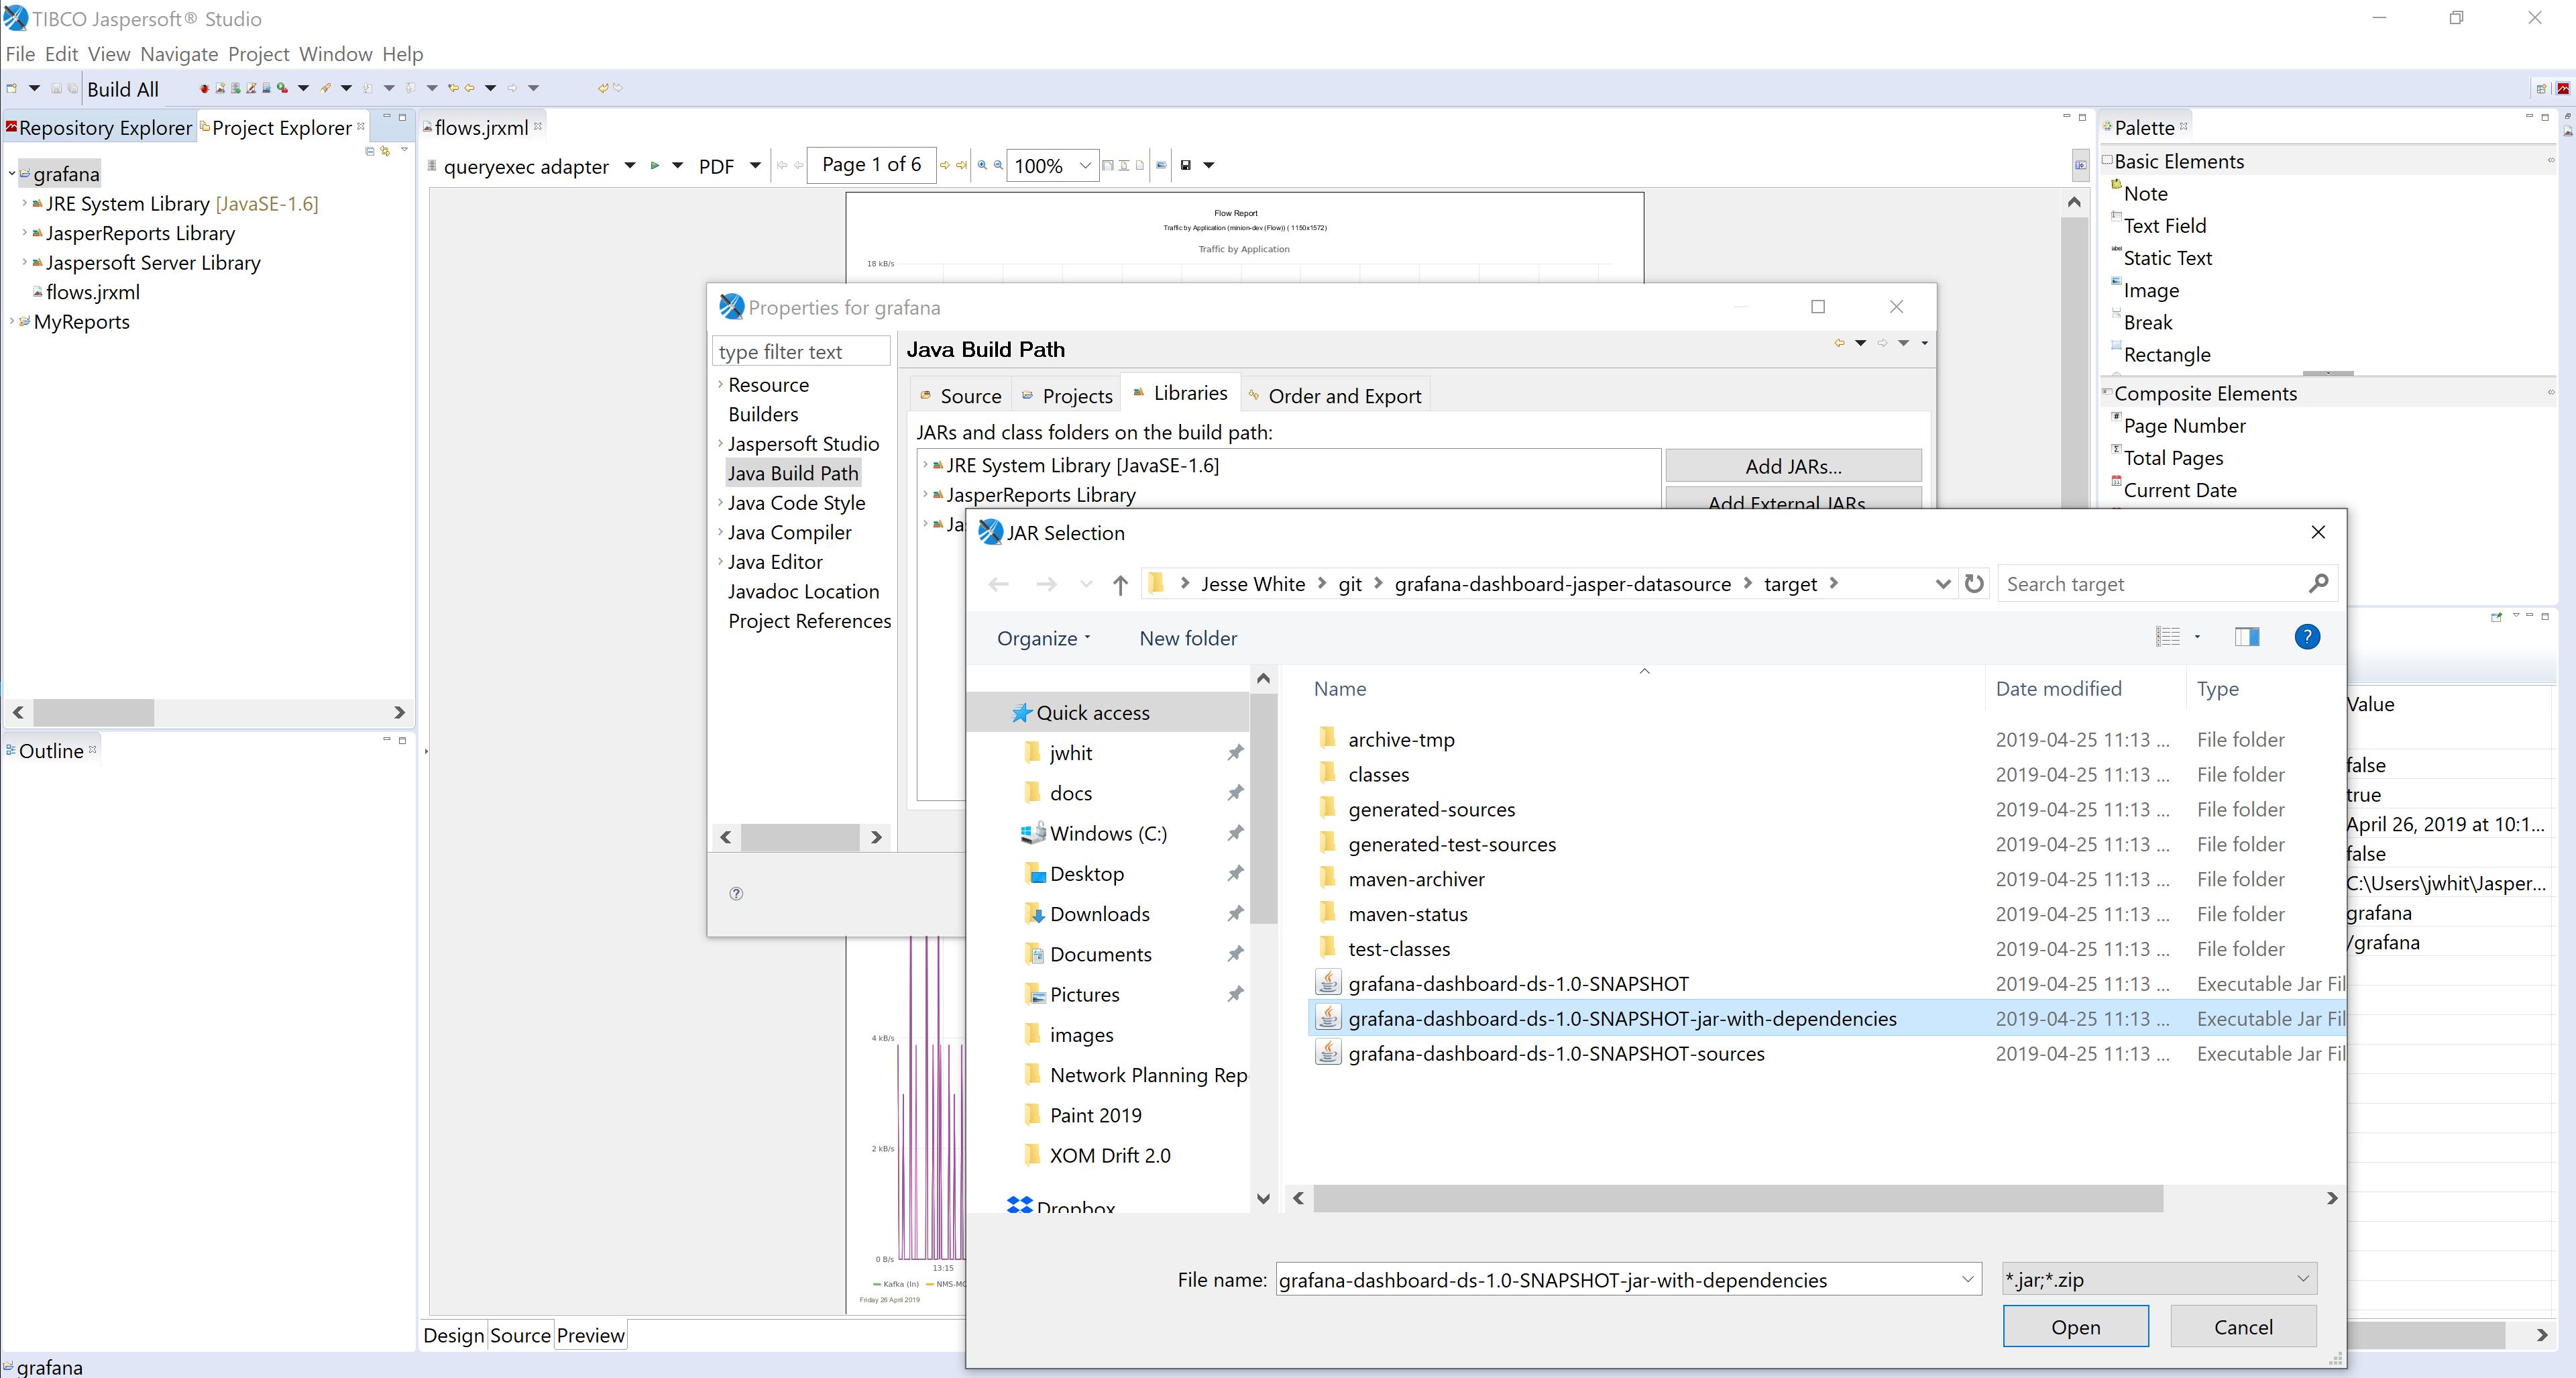Image resolution: width=2576 pixels, height=1378 pixels.
Task: Open the Project menu
Action: point(258,54)
